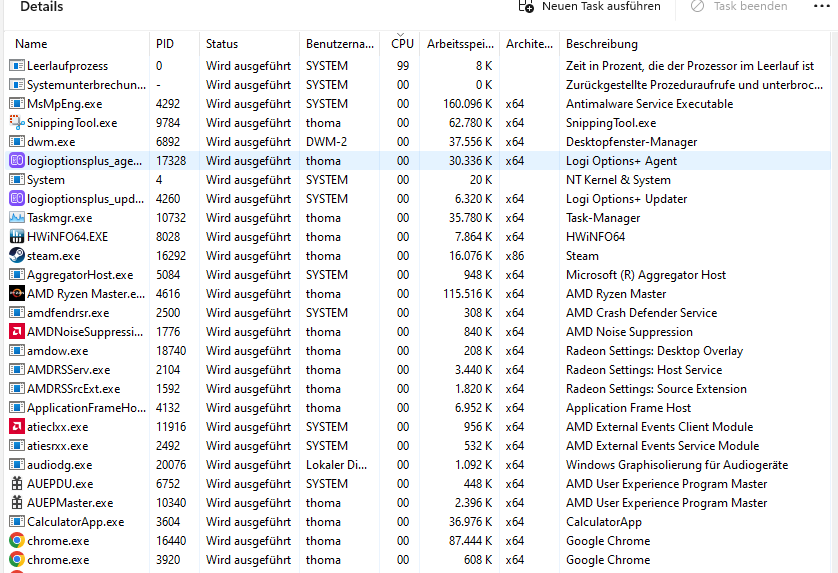Click the steam.exe process icon
This screenshot has height=573, width=838.
(17, 256)
